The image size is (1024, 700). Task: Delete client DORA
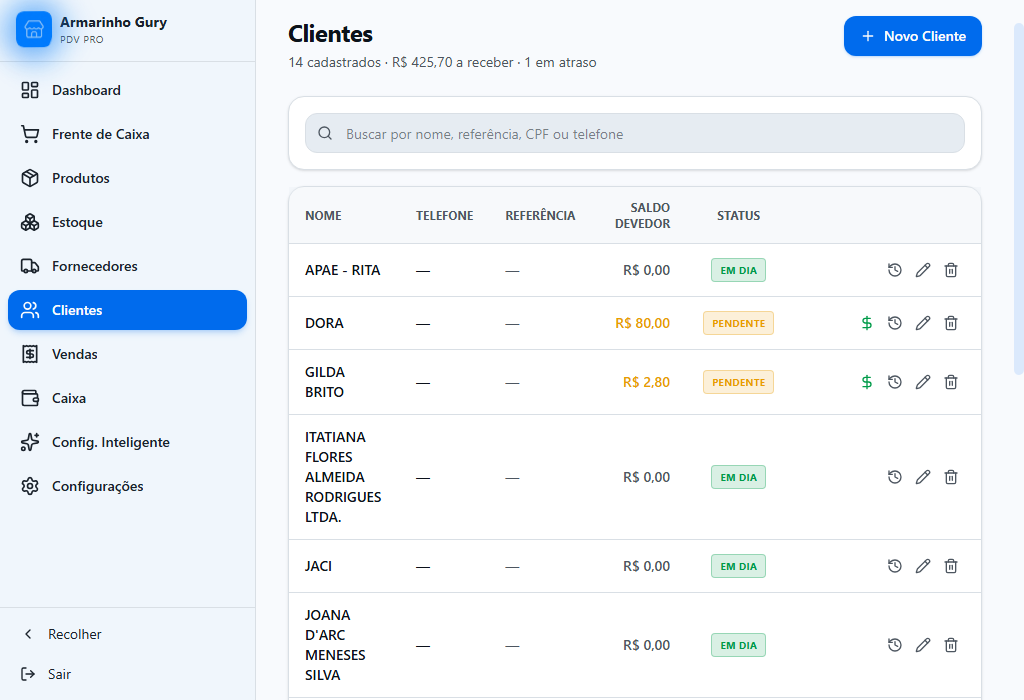click(x=951, y=323)
